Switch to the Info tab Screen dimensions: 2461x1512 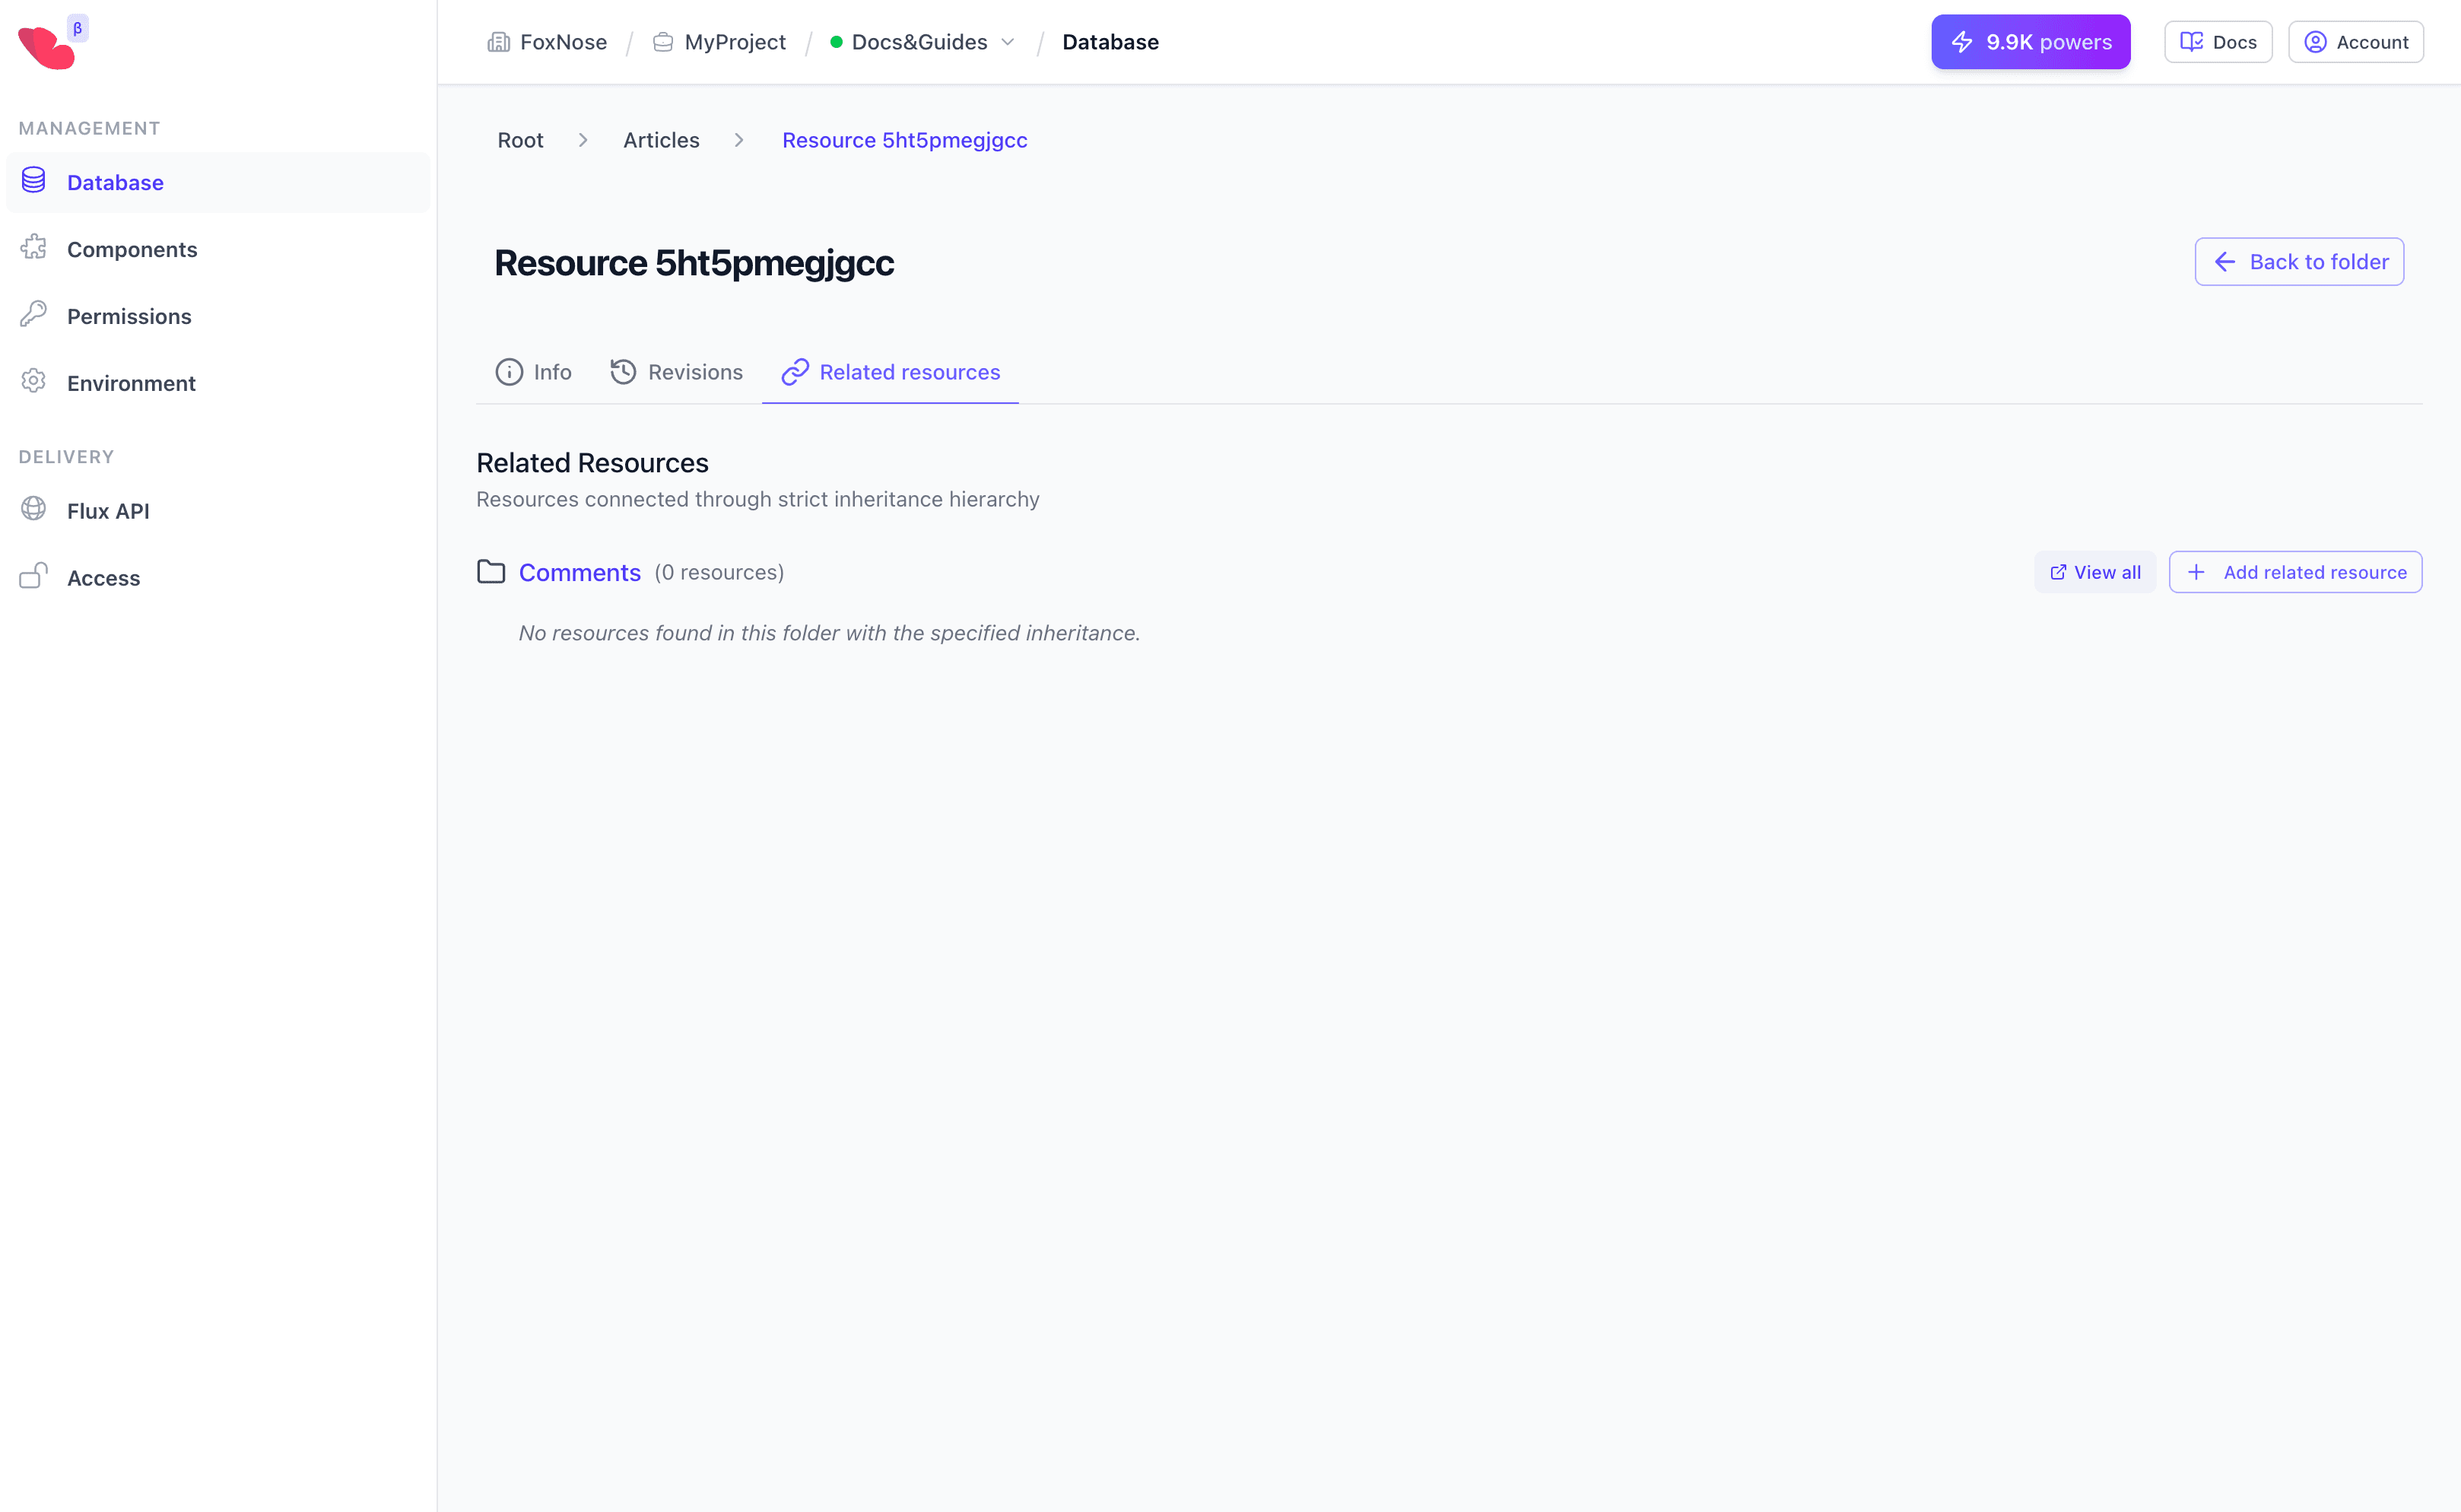click(533, 372)
